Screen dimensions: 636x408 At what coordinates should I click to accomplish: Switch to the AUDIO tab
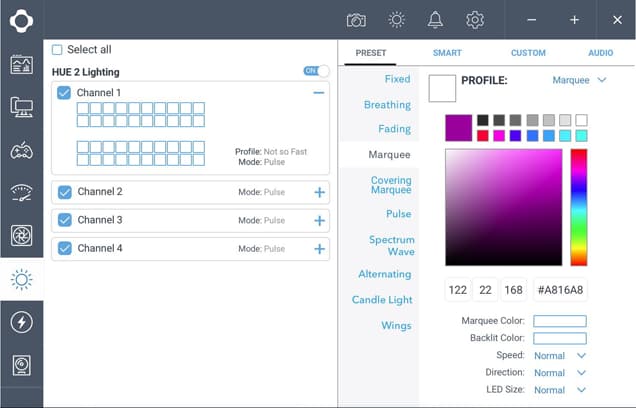601,53
